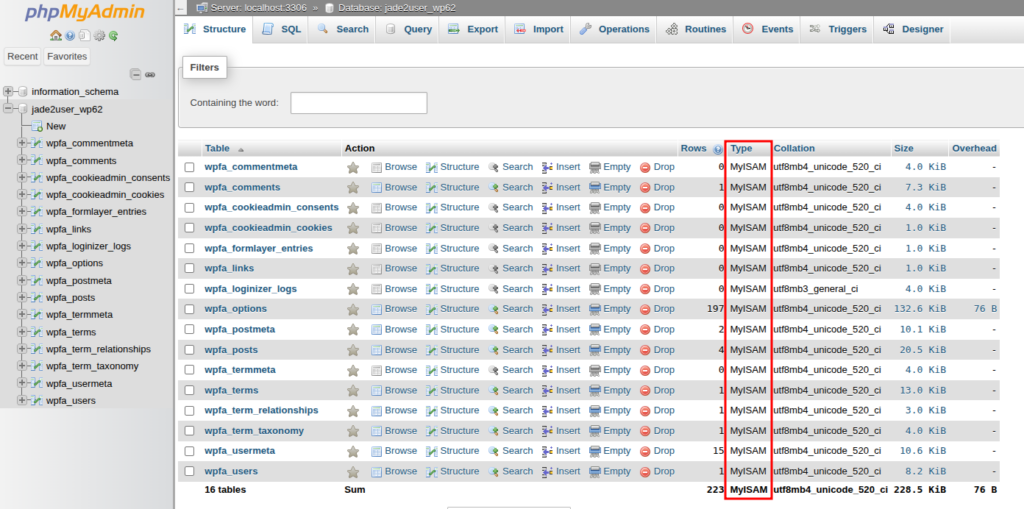This screenshot has height=509, width=1024.
Task: Switch to the SQL tab
Action: coord(281,29)
